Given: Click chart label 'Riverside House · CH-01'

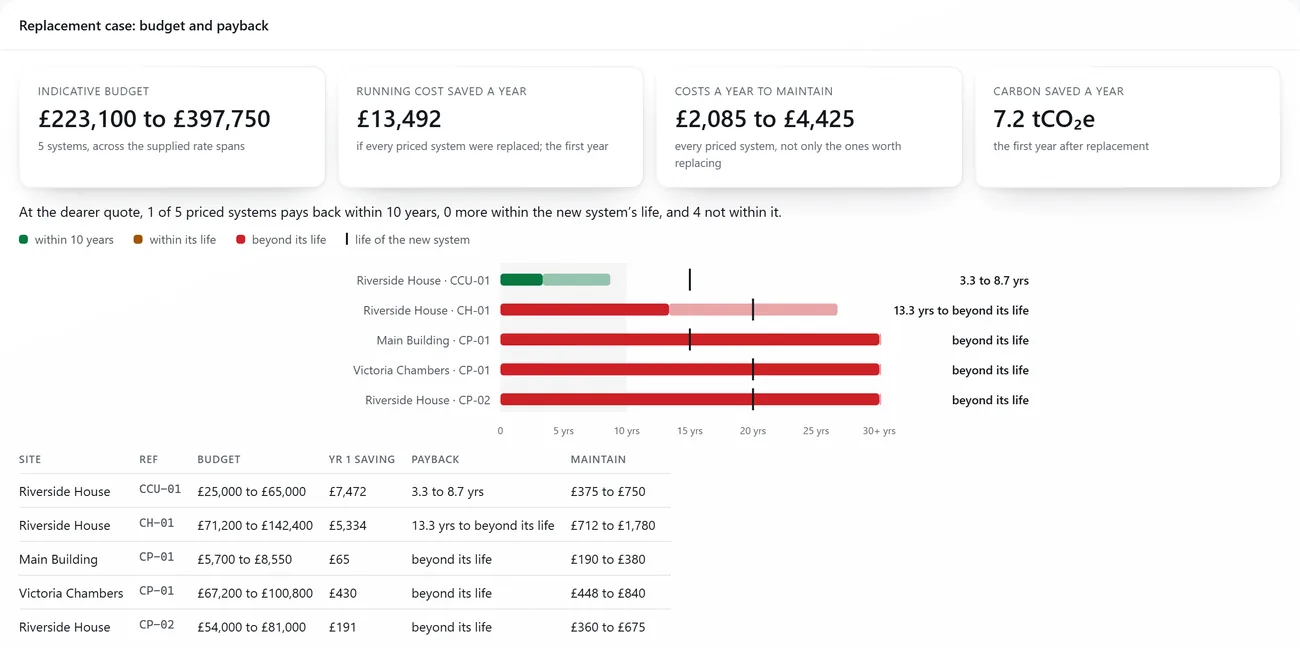Looking at the screenshot, I should 427,311.
